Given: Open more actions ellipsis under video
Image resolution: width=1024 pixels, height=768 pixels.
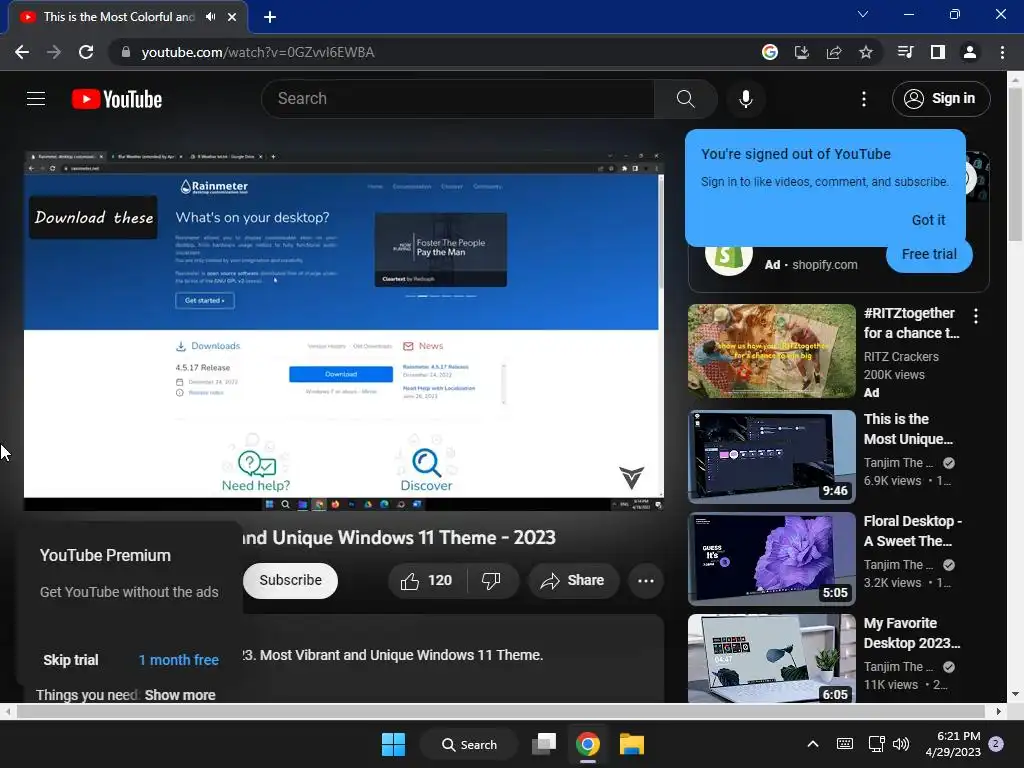Looking at the screenshot, I should tap(645, 581).
